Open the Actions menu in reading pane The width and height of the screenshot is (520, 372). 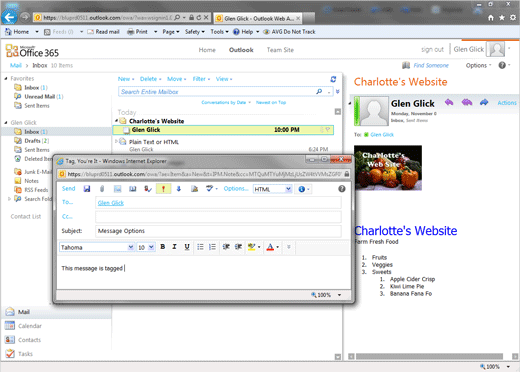507,103
